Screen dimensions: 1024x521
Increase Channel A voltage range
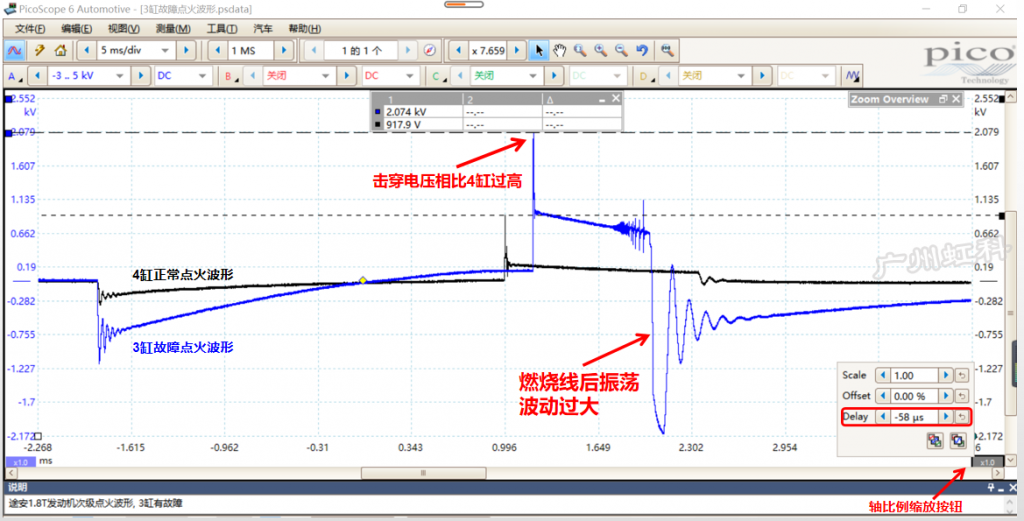pyautogui.click(x=140, y=76)
